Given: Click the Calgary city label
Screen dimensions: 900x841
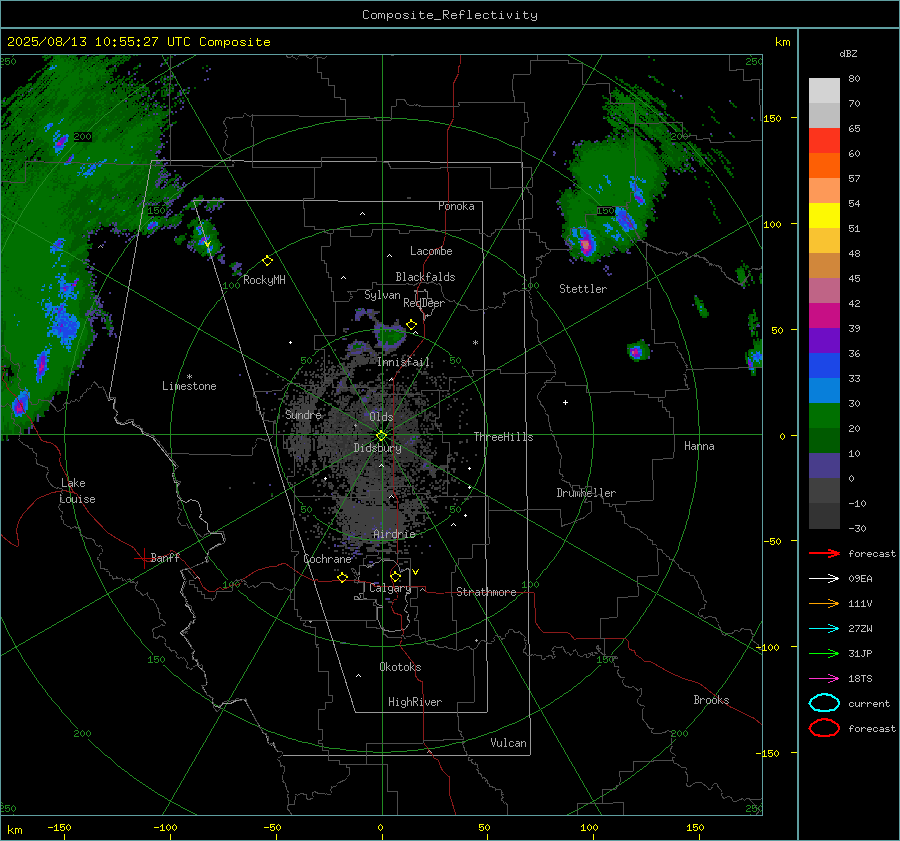Looking at the screenshot, I should click(390, 588).
